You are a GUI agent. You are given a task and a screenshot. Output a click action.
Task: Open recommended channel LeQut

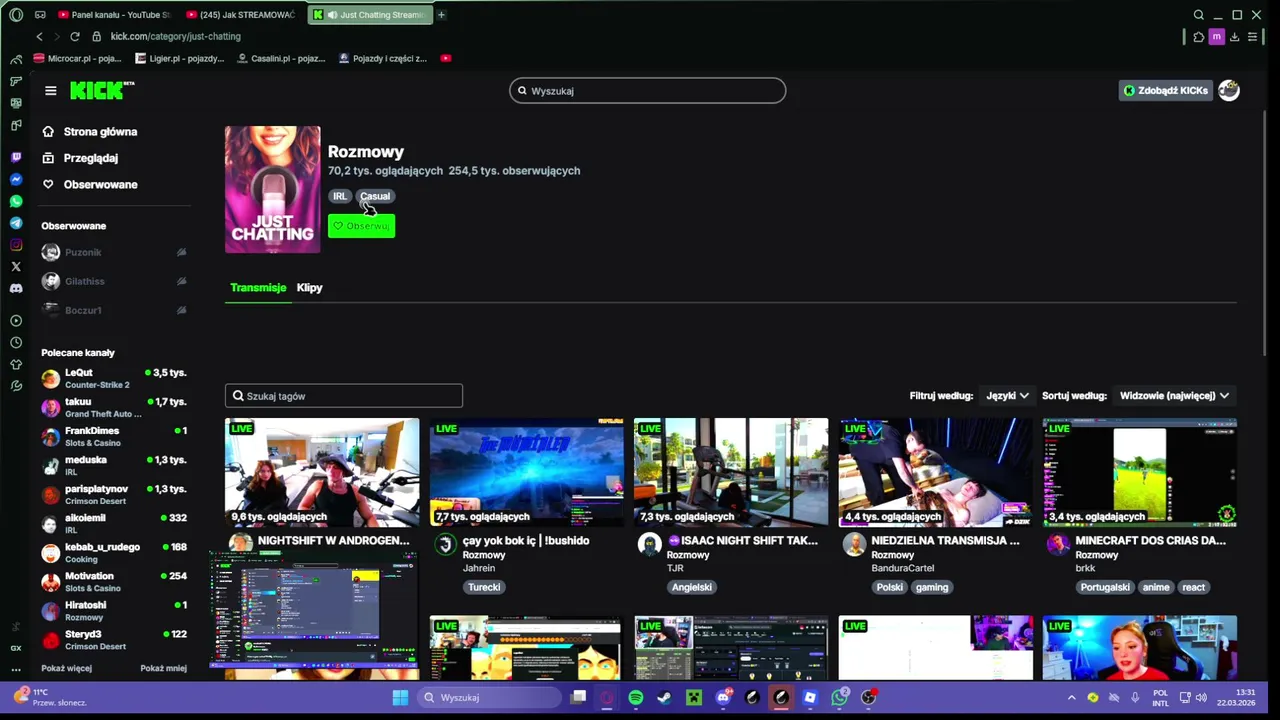pyautogui.click(x=114, y=379)
